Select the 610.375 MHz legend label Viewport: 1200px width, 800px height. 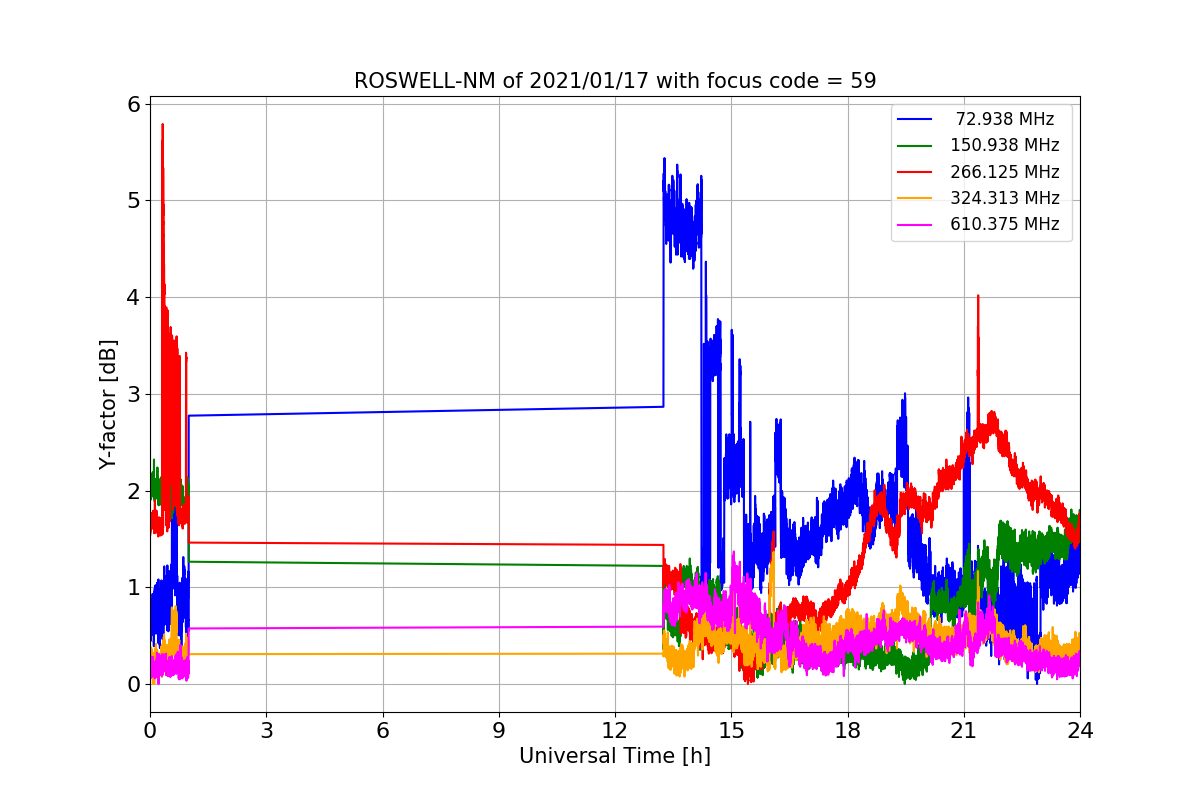[1005, 224]
